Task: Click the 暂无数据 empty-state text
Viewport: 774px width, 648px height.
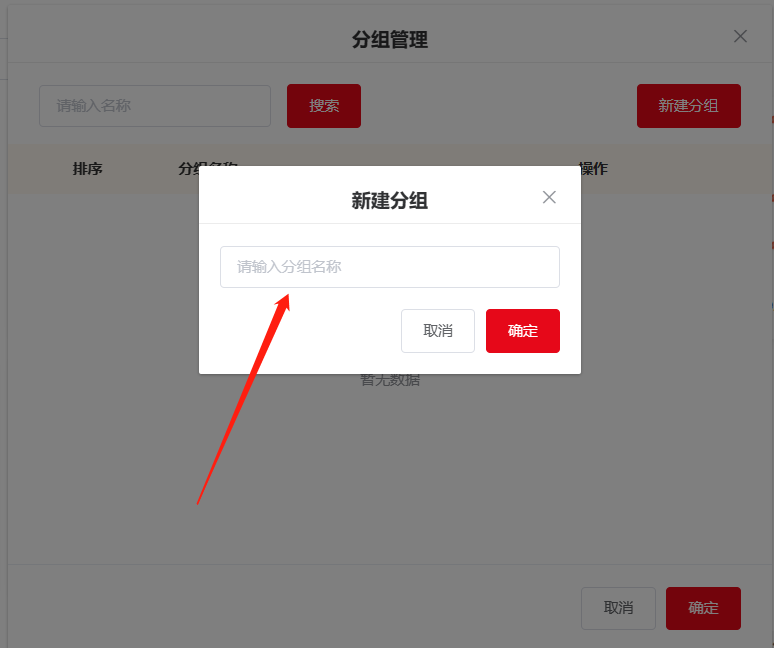Action: tap(390, 380)
